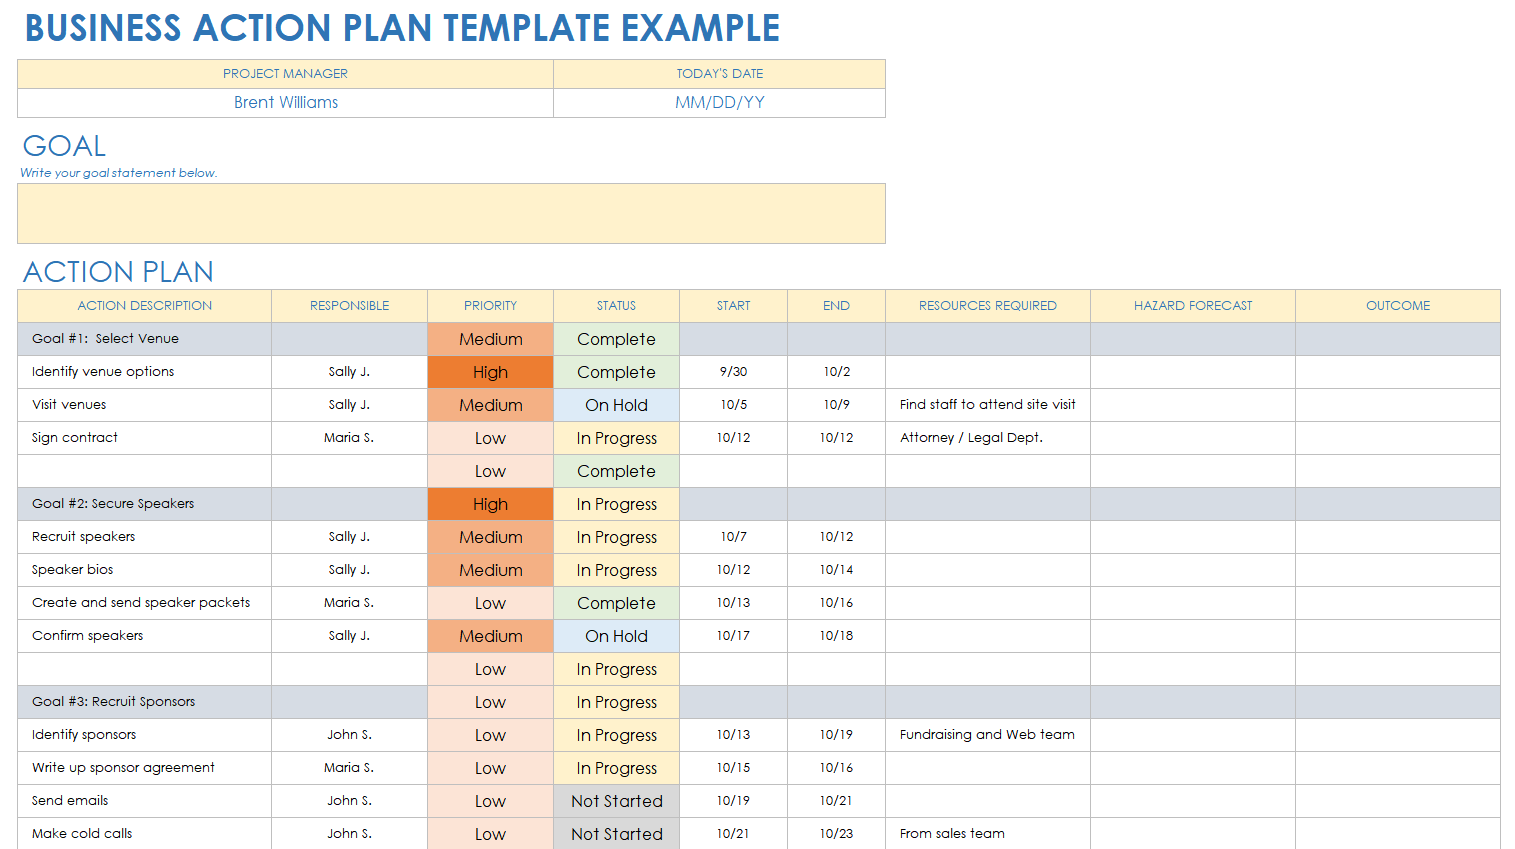Select the 10/18 end date cell
The image size is (1515, 849).
[x=836, y=636]
